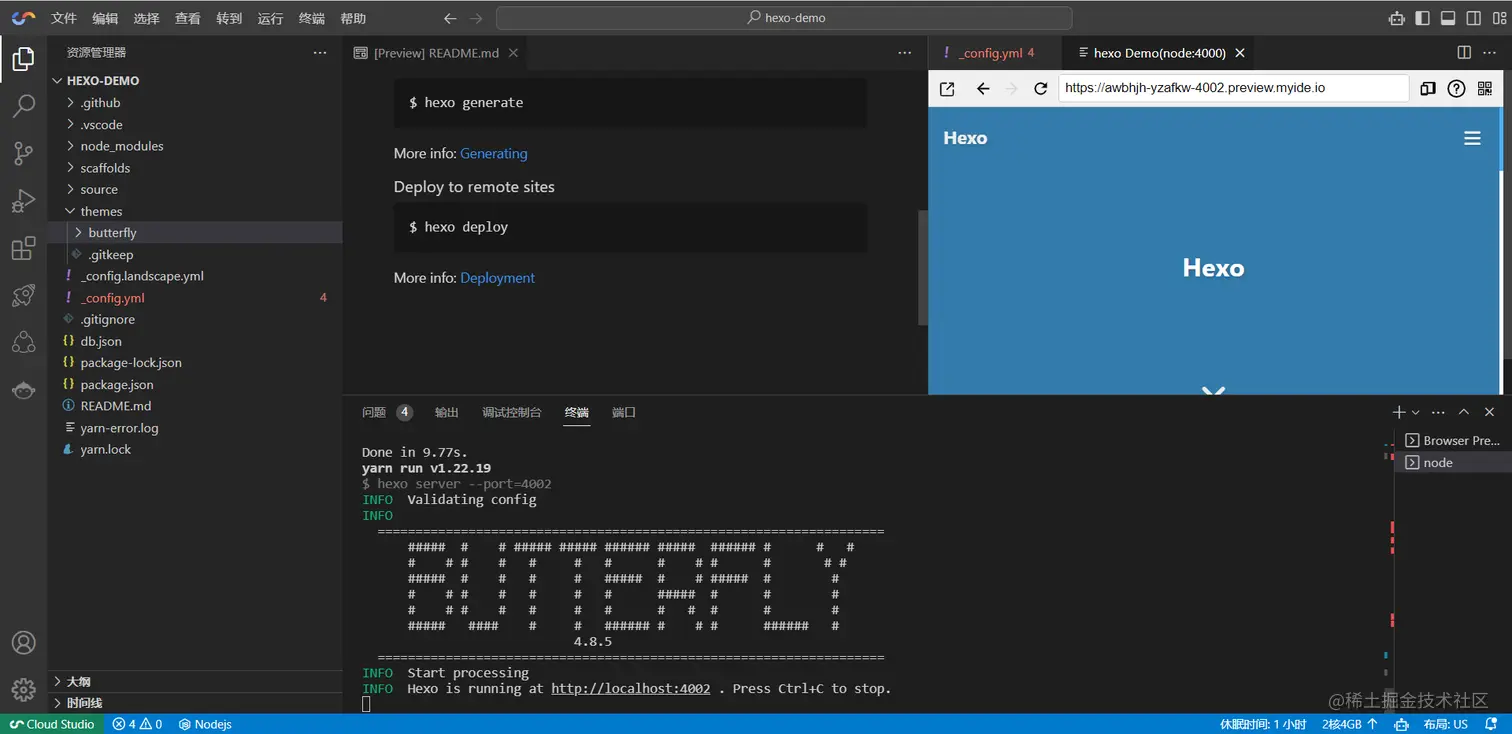
Task: Open more actions for the right editor group
Action: click(x=1490, y=53)
